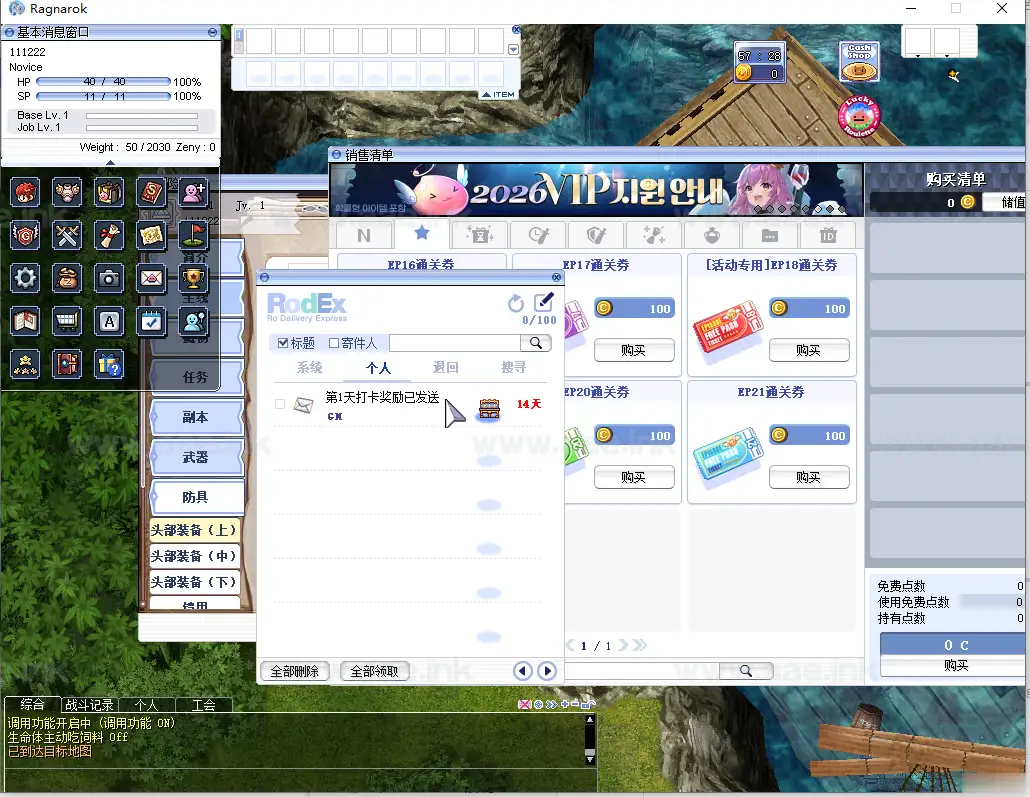1030x797 pixels.
Task: Open the character info icon with red-haired head
Action: 25,193
